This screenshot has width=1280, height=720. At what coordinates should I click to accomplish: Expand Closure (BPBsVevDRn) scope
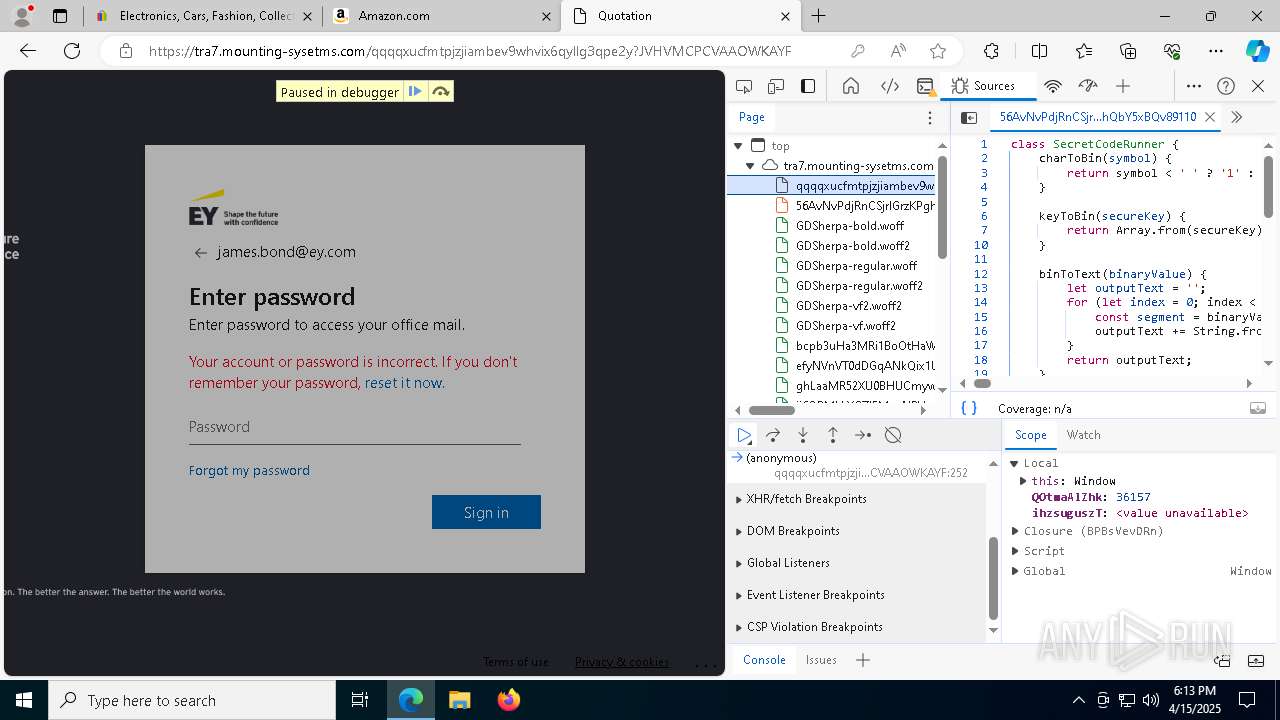click(x=1014, y=531)
